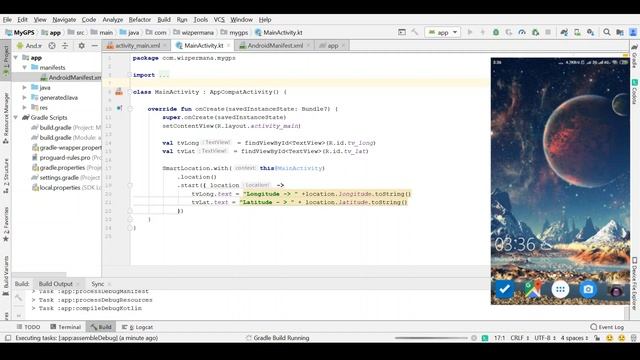Collapse the app module tree node

click(x=16, y=58)
